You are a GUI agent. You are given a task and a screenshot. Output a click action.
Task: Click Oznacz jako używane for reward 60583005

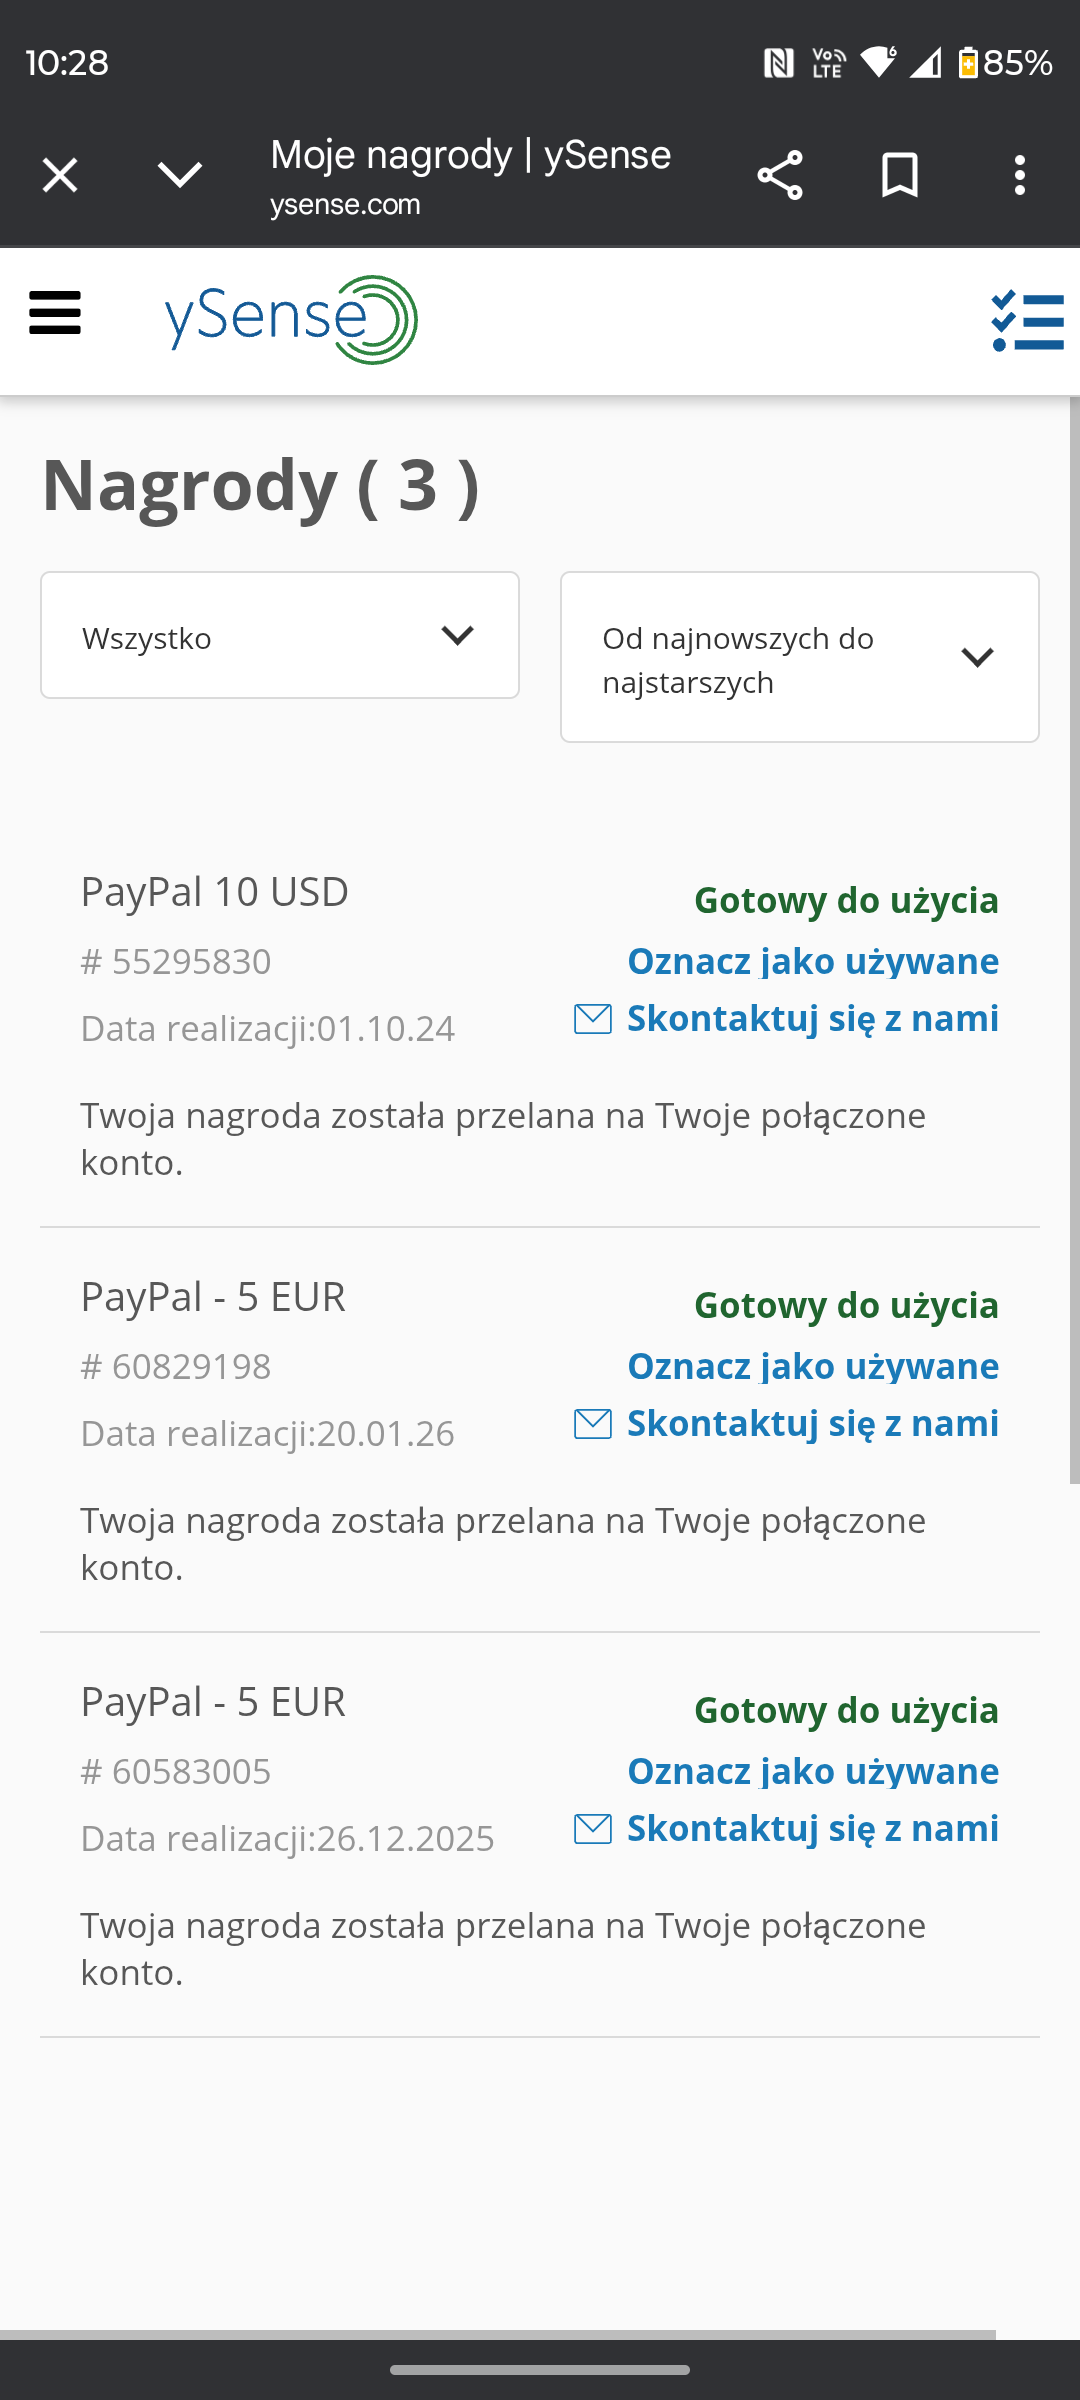coord(813,1771)
